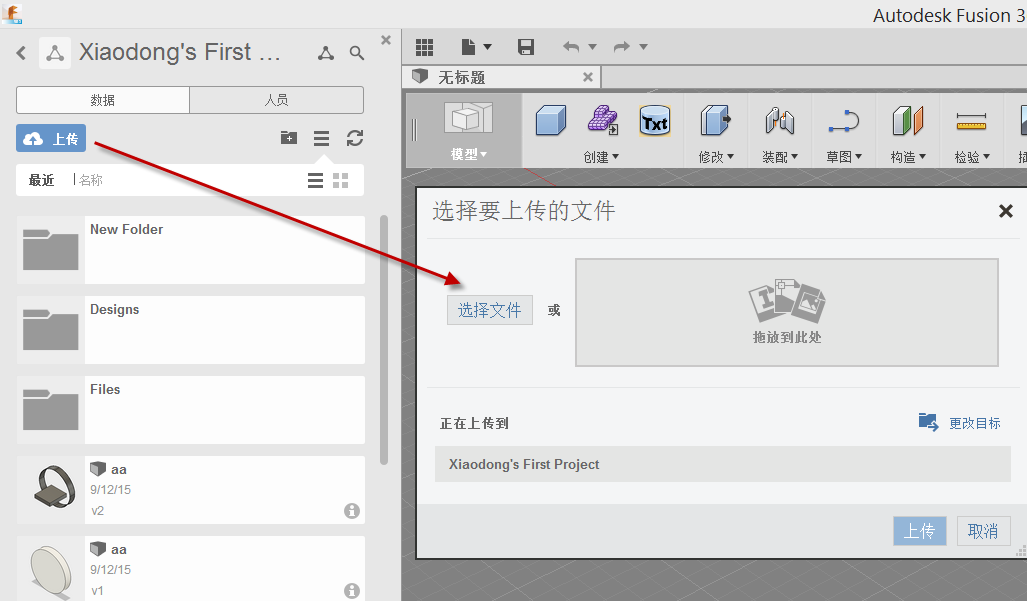The height and width of the screenshot is (601, 1027).
Task: Select the measure ruler tool
Action: click(x=971, y=122)
